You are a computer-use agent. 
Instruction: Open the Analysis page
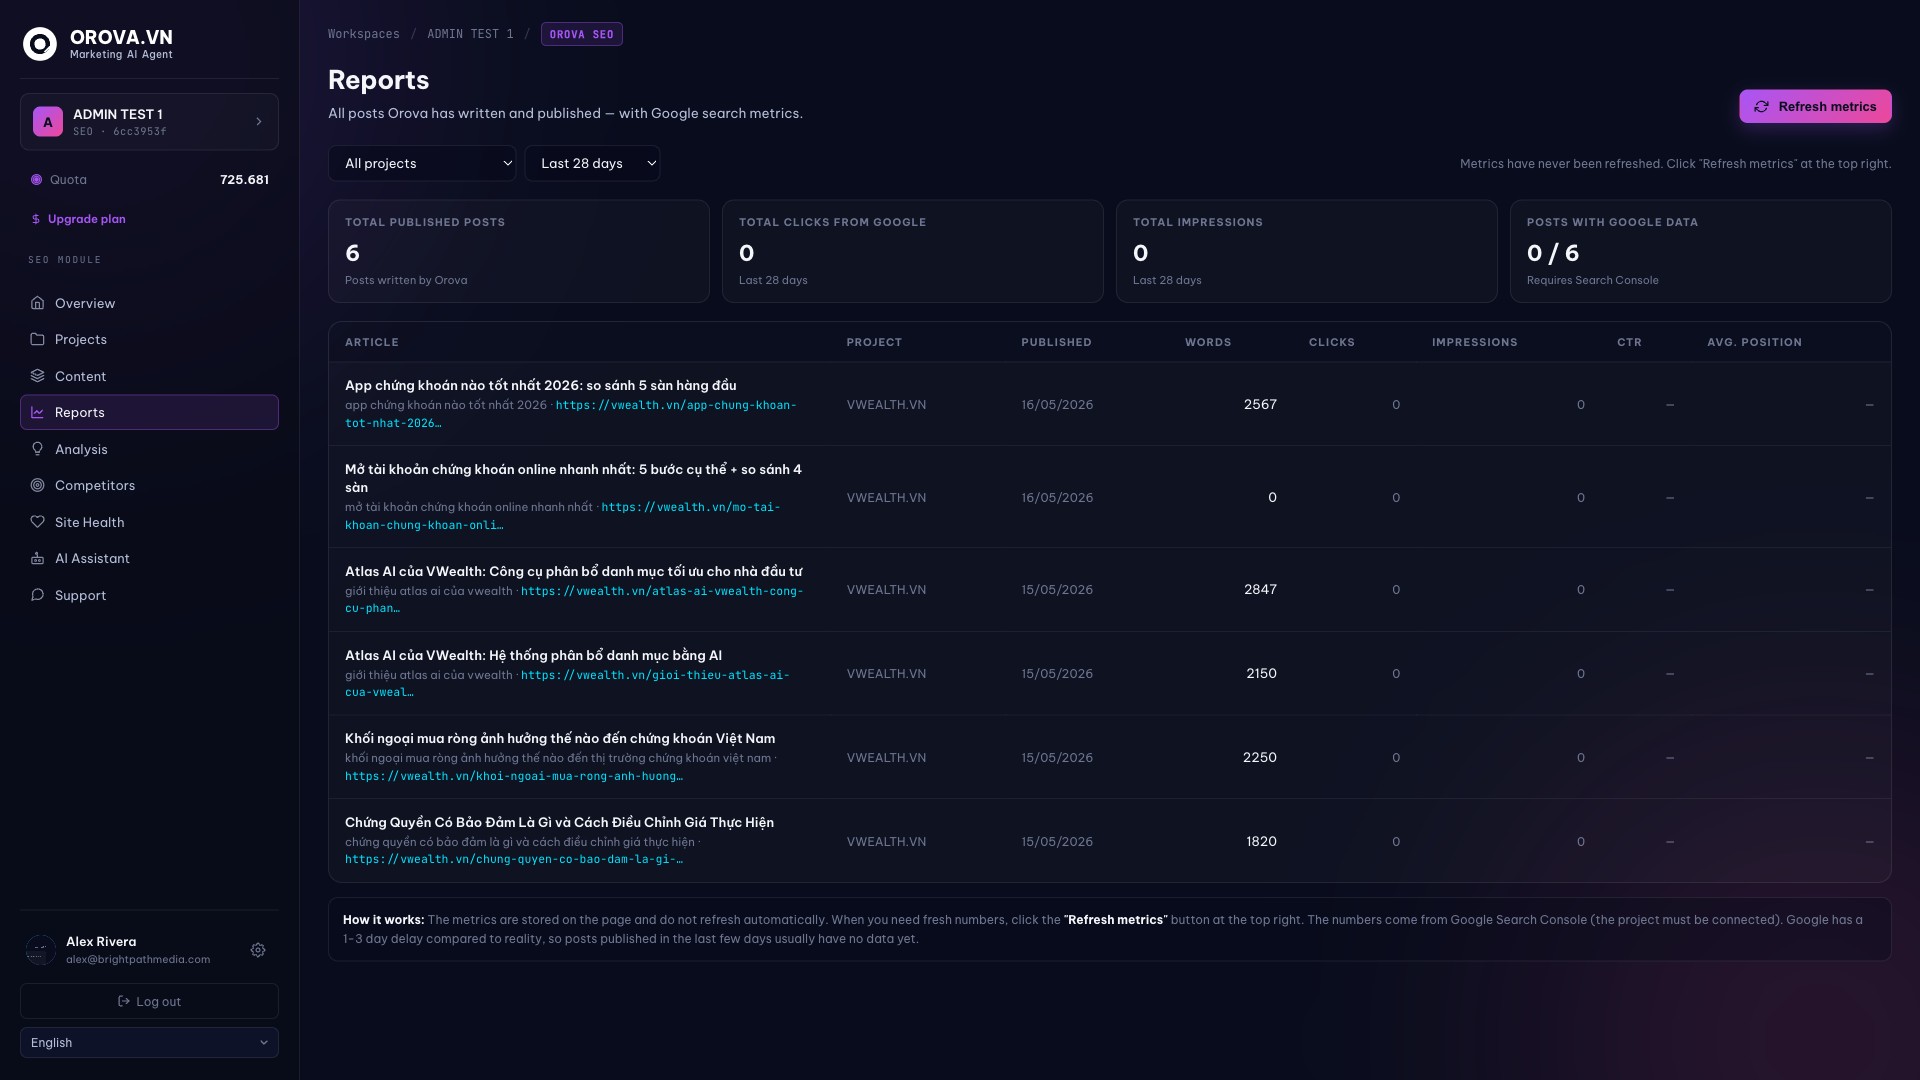pyautogui.click(x=149, y=449)
